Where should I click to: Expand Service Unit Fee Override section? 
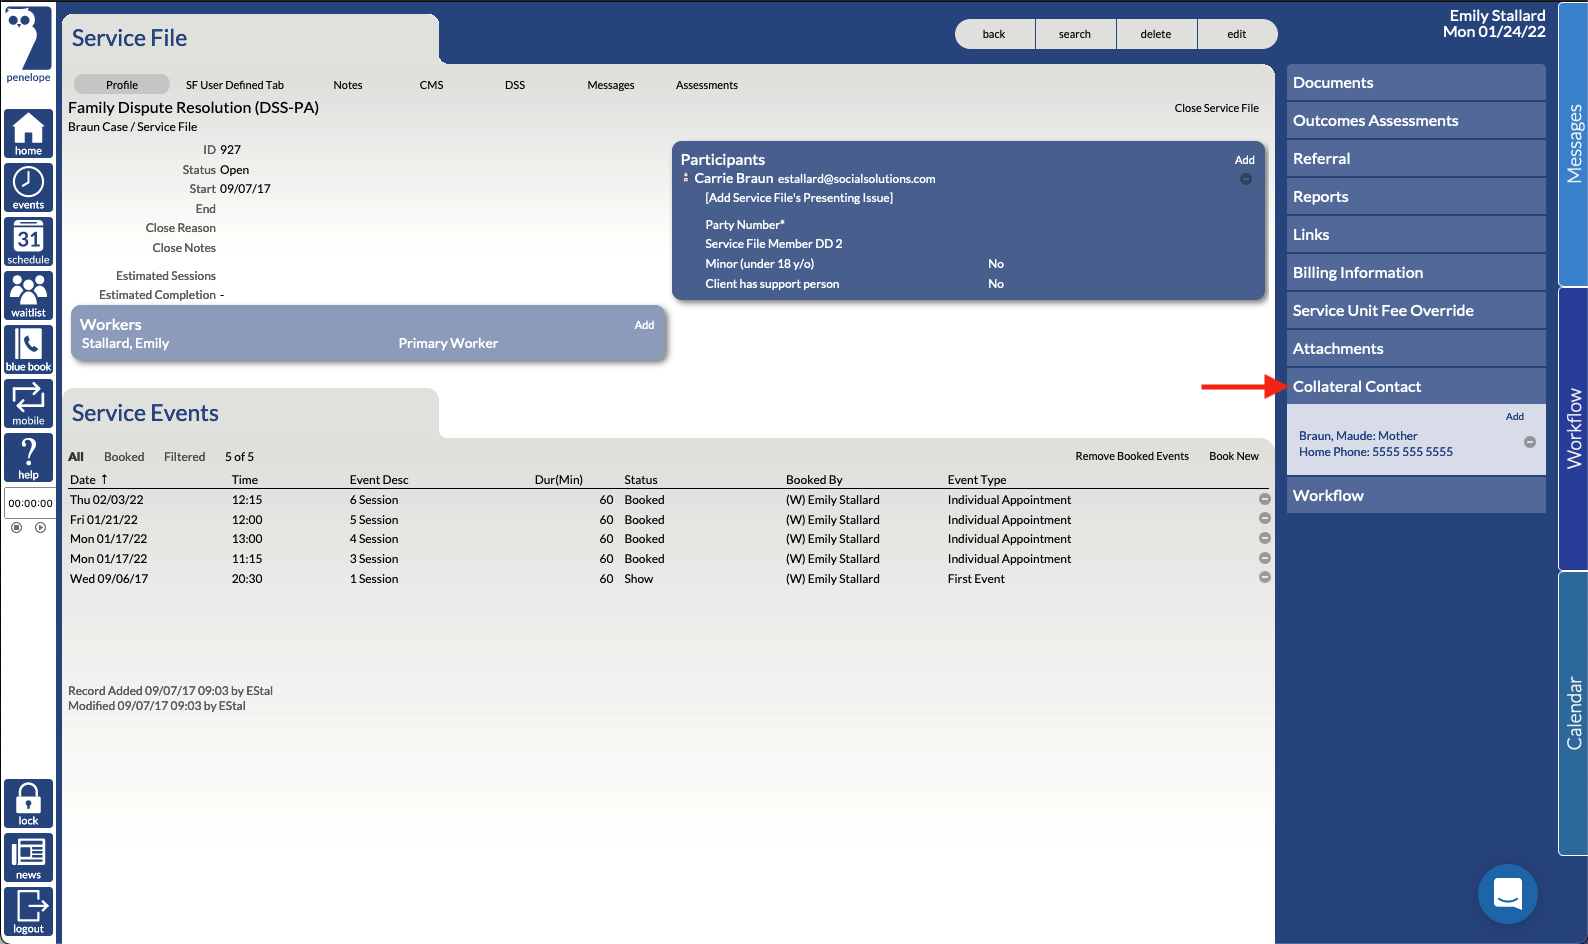click(1416, 310)
